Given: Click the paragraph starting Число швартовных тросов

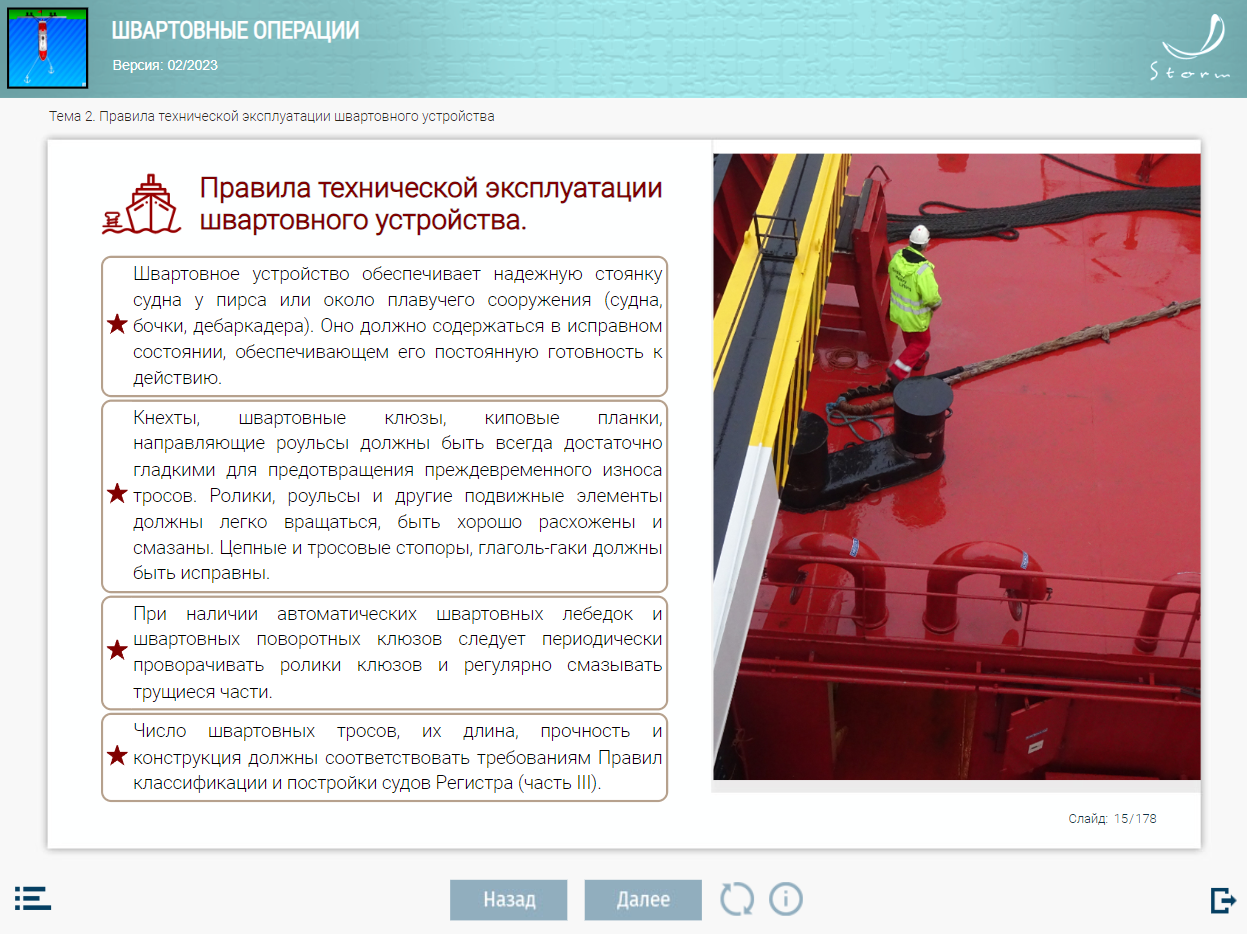Looking at the screenshot, I should click(397, 757).
